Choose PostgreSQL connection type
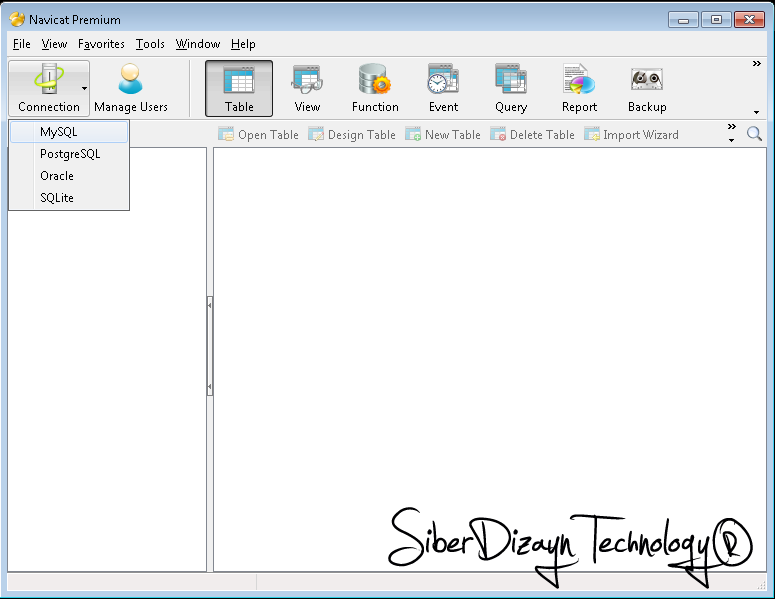Image resolution: width=775 pixels, height=599 pixels. click(69, 154)
